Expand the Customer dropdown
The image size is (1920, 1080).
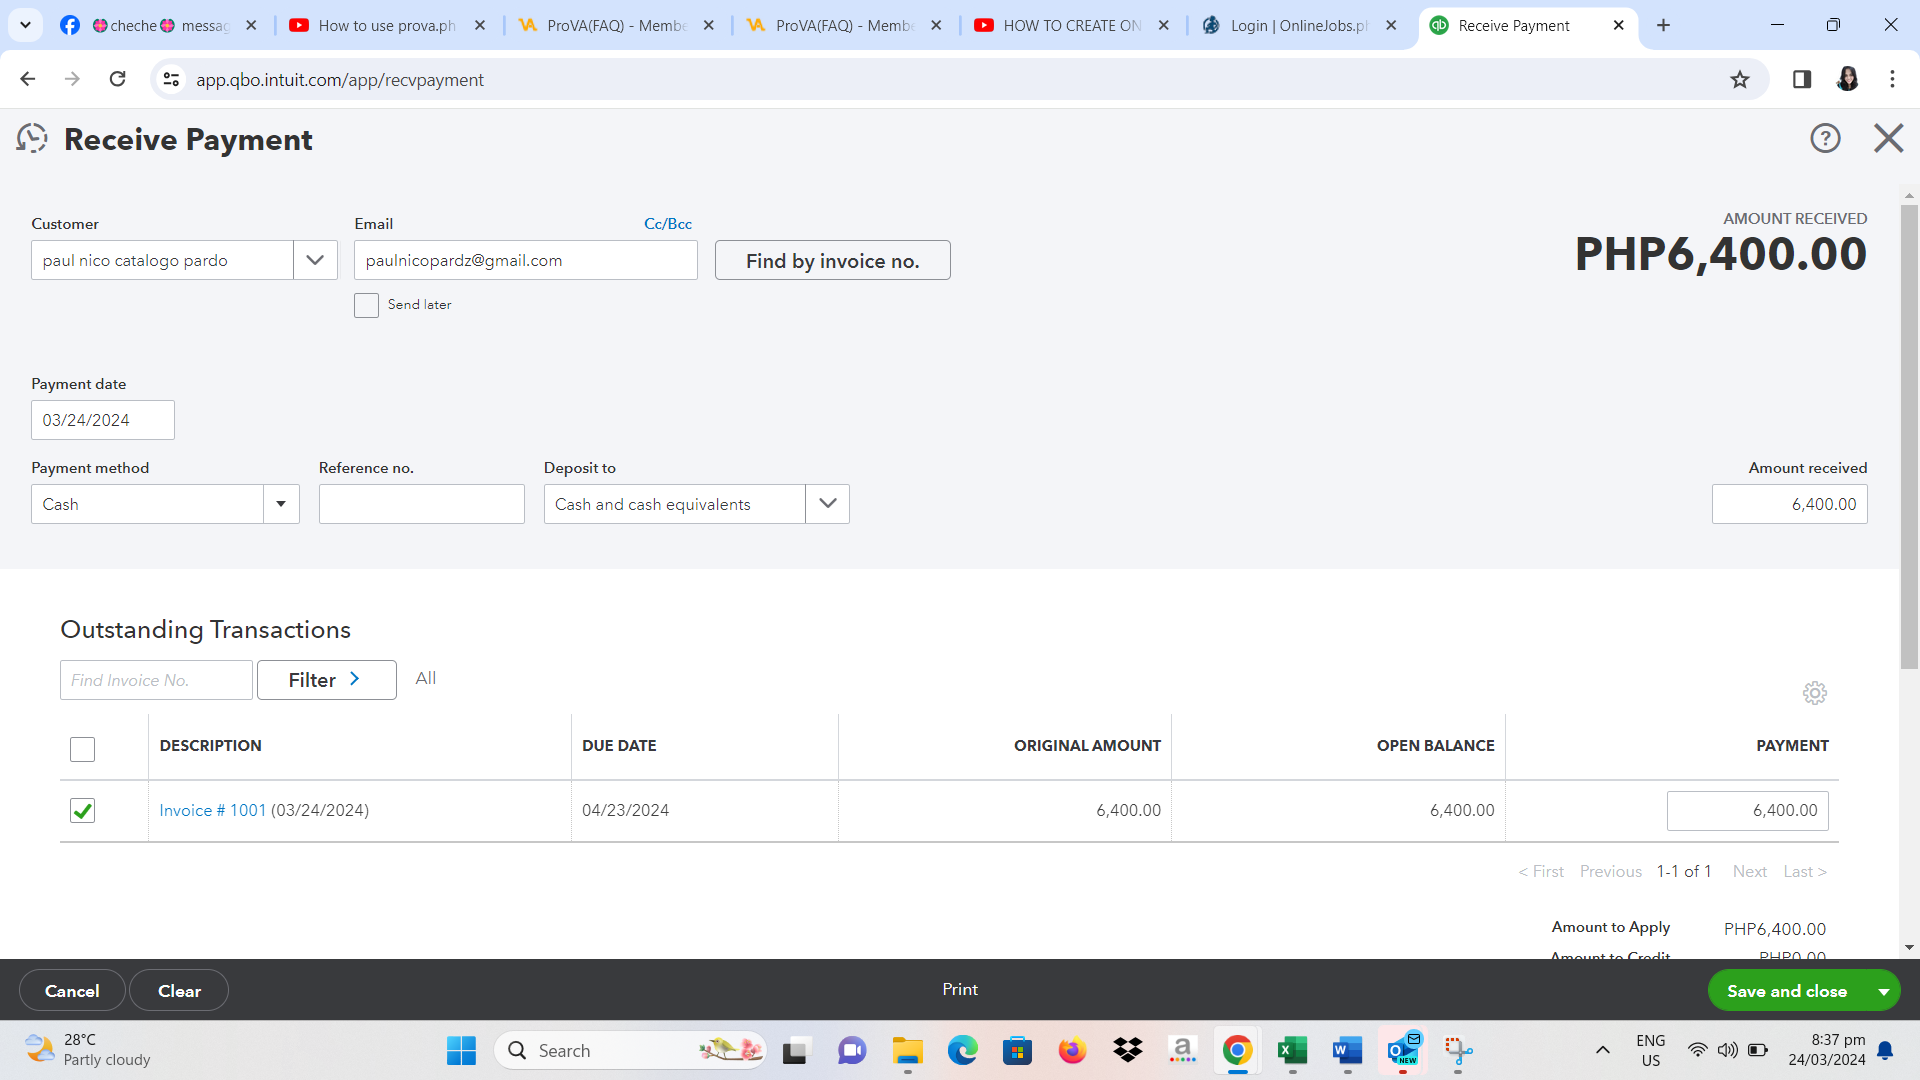(x=315, y=260)
